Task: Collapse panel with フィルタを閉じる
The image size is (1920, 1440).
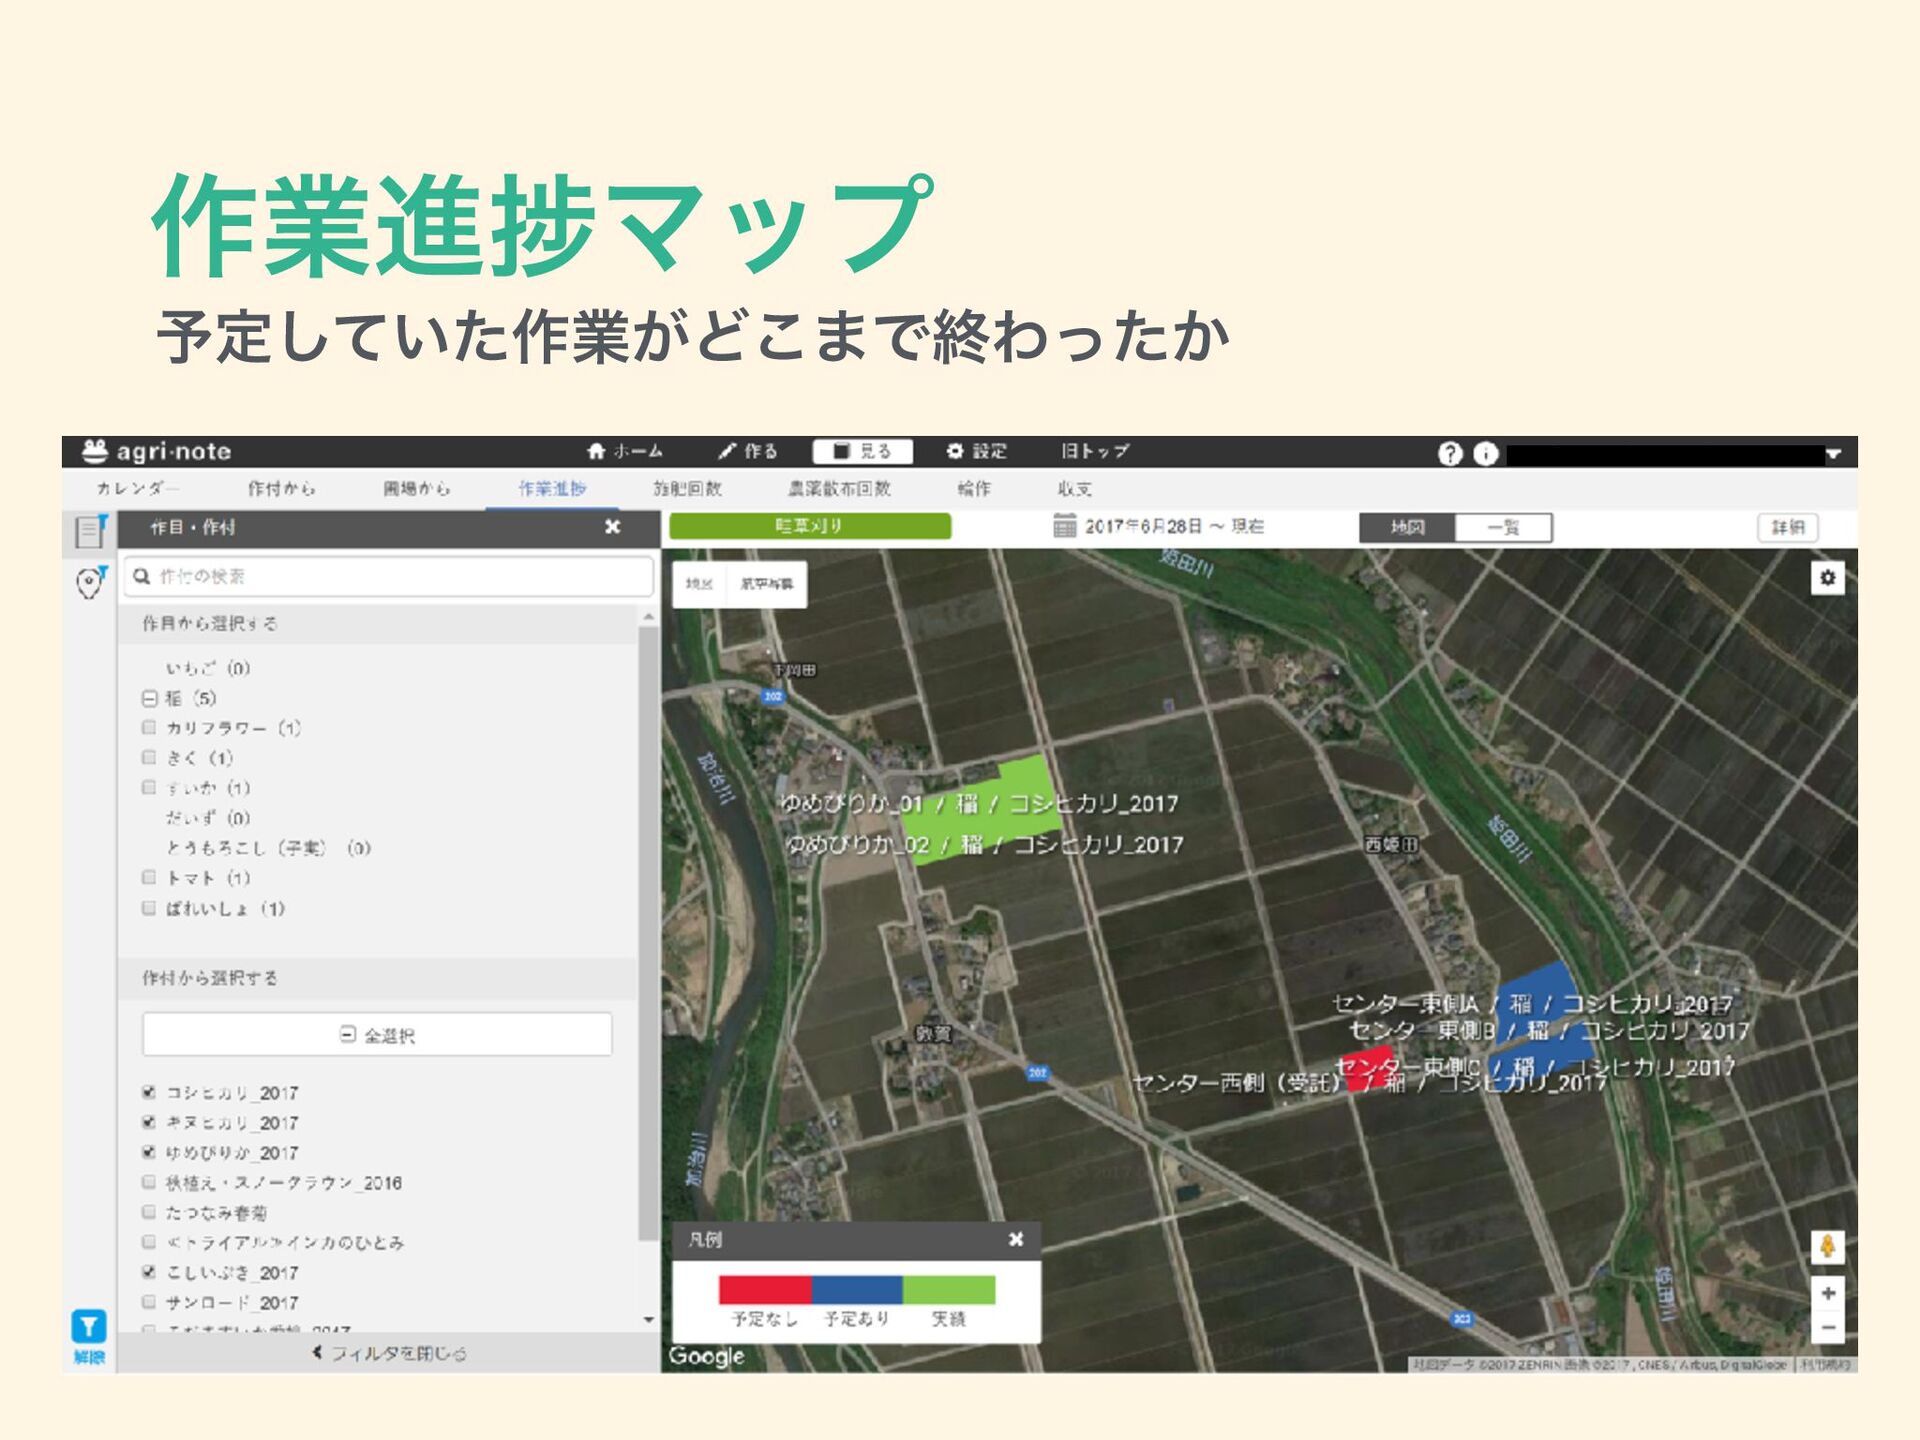Action: 389,1353
